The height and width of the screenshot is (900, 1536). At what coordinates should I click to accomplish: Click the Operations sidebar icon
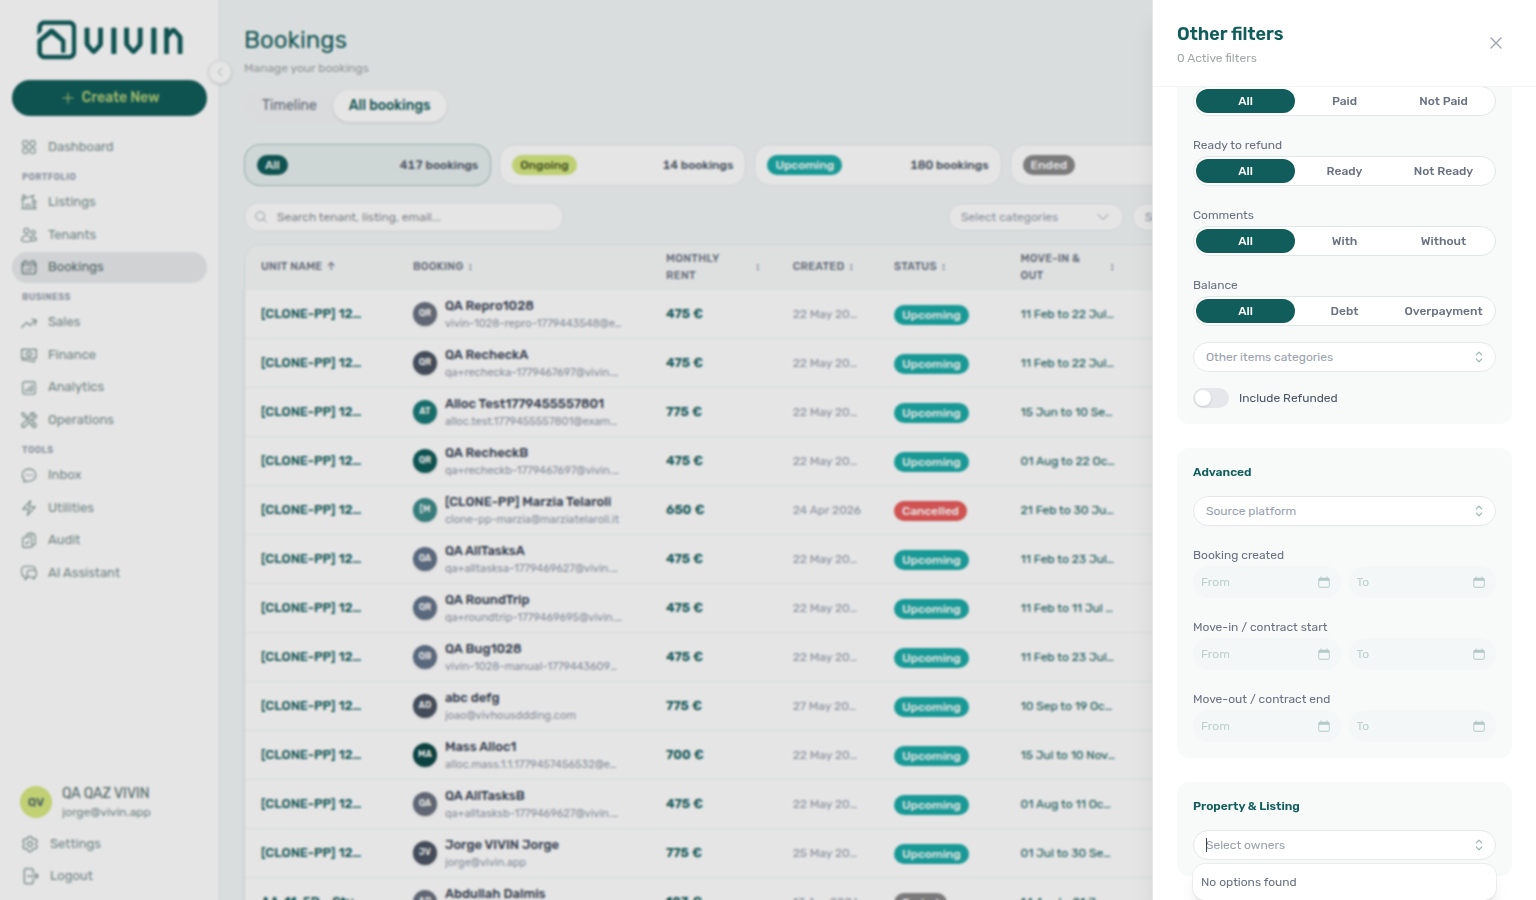coord(29,420)
